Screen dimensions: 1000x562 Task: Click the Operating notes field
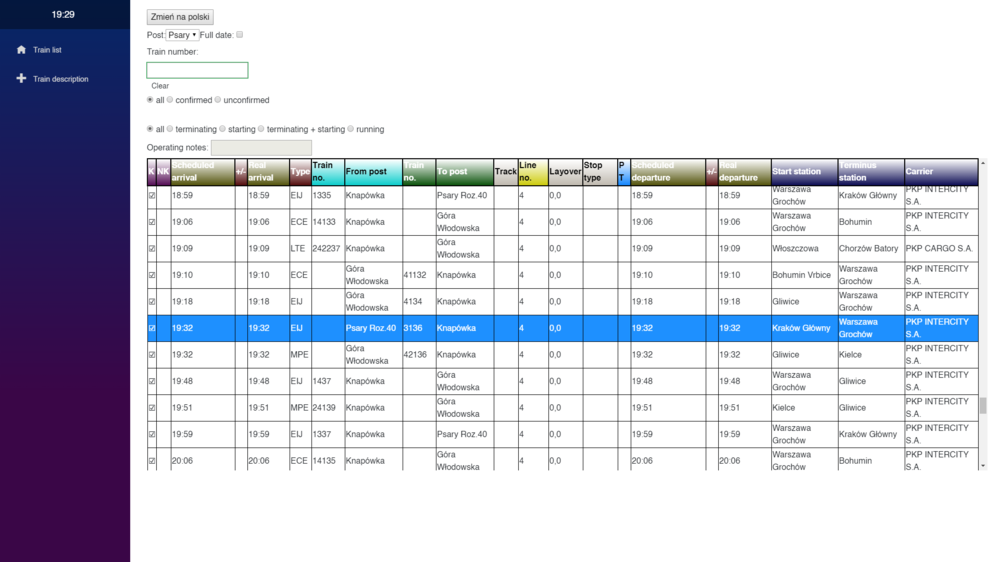[261, 147]
